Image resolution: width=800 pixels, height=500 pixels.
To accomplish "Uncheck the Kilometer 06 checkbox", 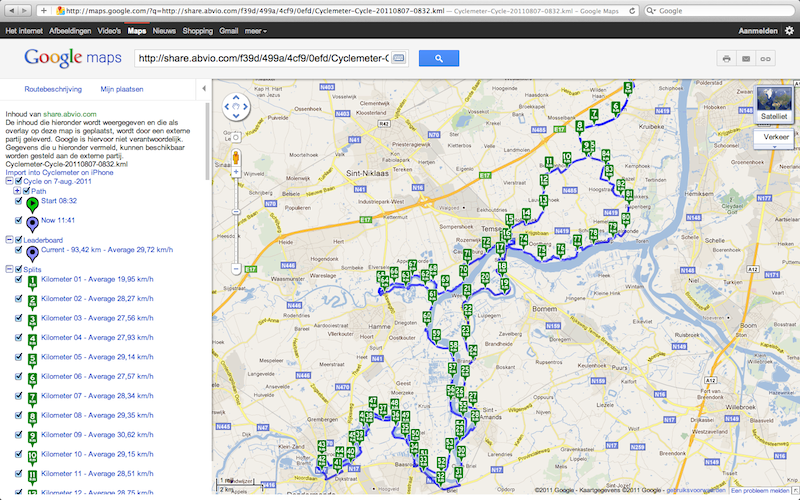I will coord(18,376).
